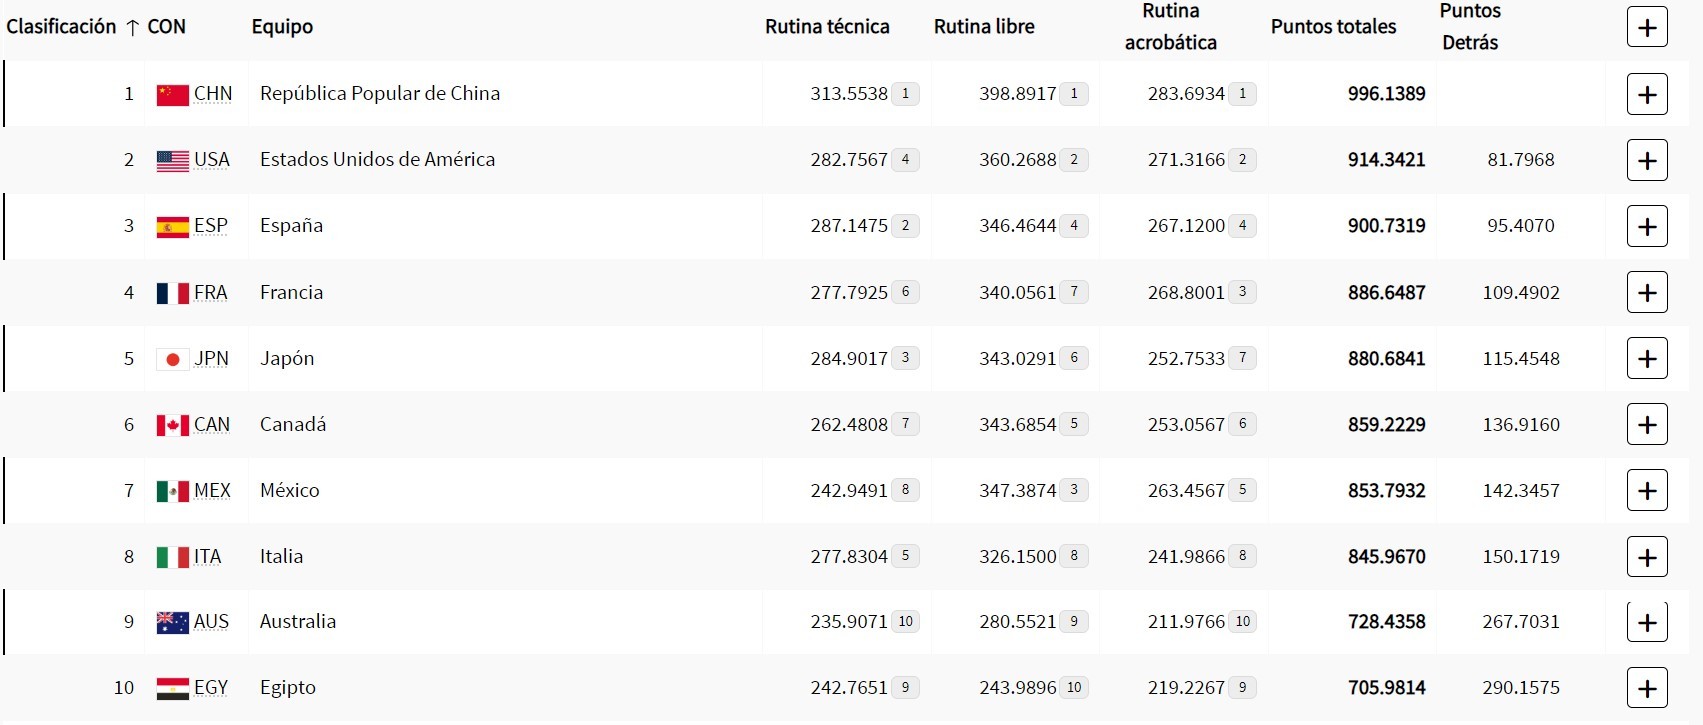Expand Francia row with plus button
This screenshot has height=725, width=1703.
coord(1647,292)
